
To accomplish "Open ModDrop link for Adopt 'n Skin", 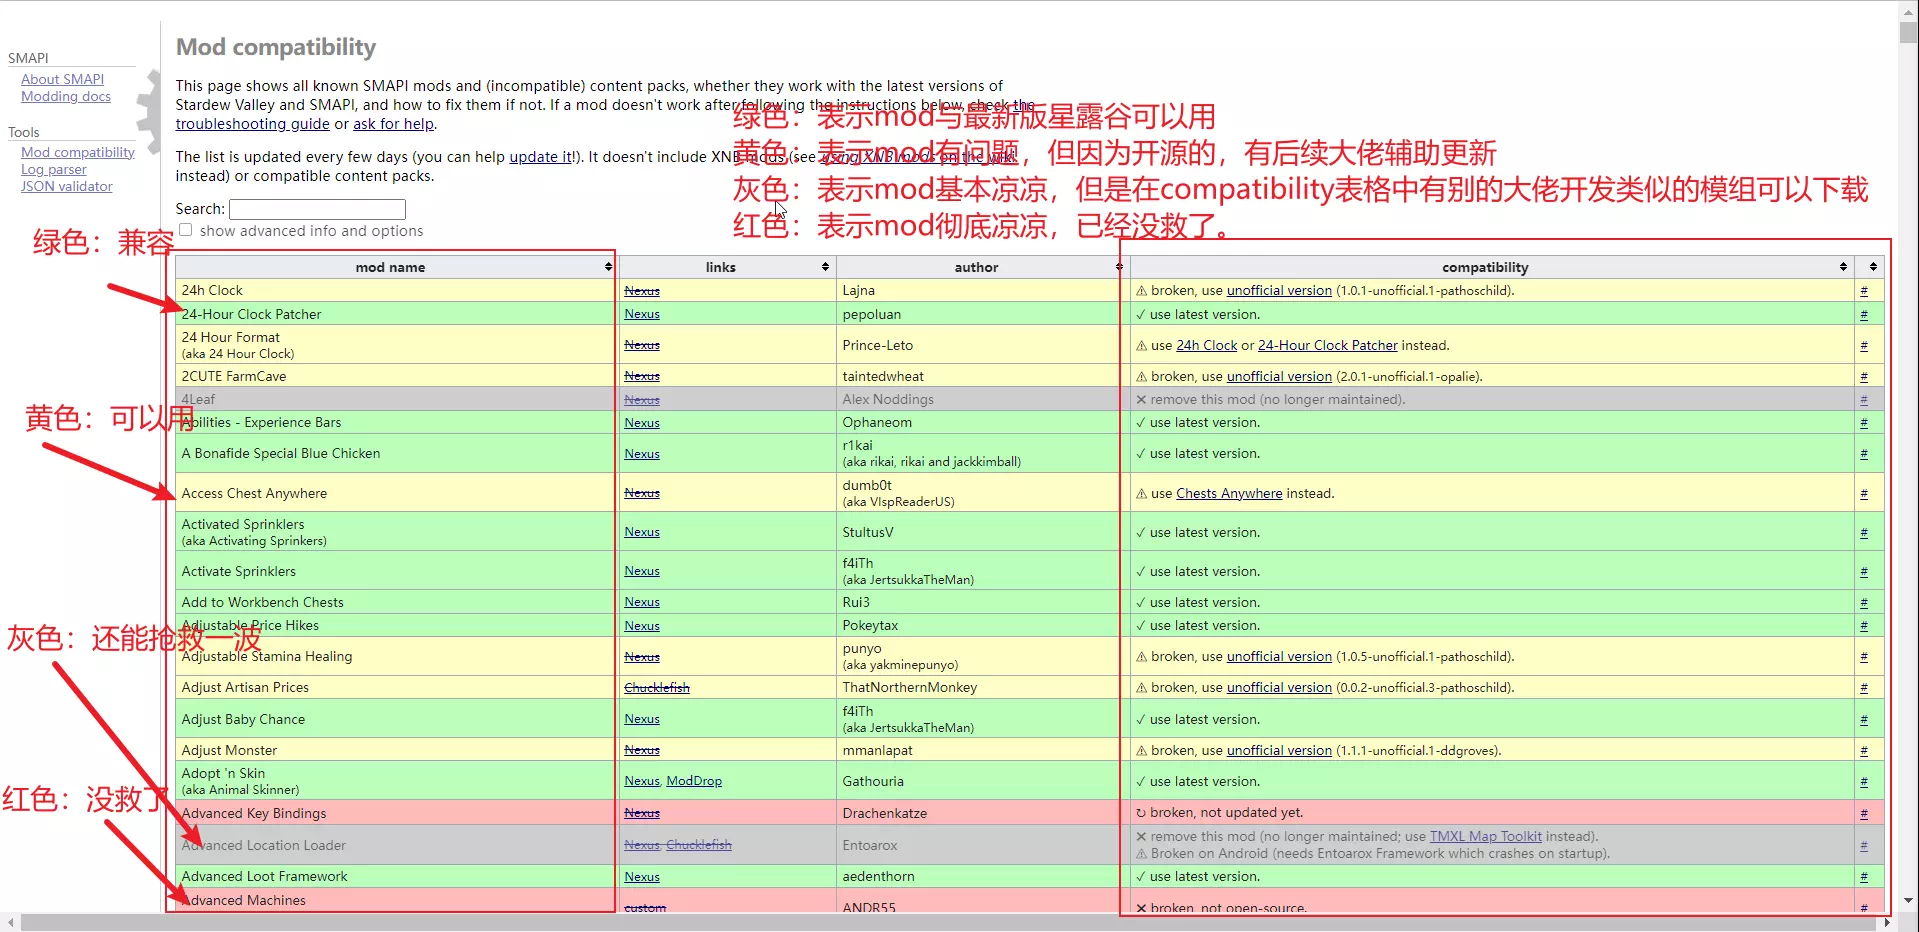I will (694, 782).
